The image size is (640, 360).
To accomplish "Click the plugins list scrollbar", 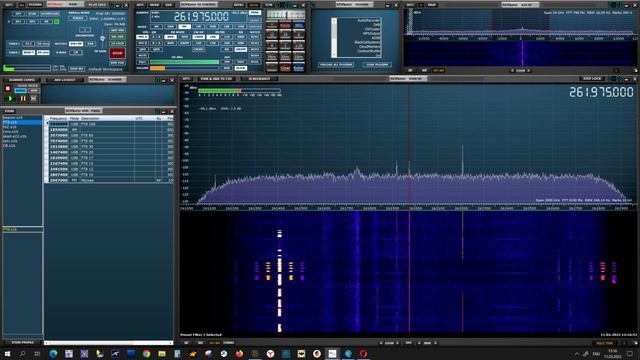I will 334,38.
